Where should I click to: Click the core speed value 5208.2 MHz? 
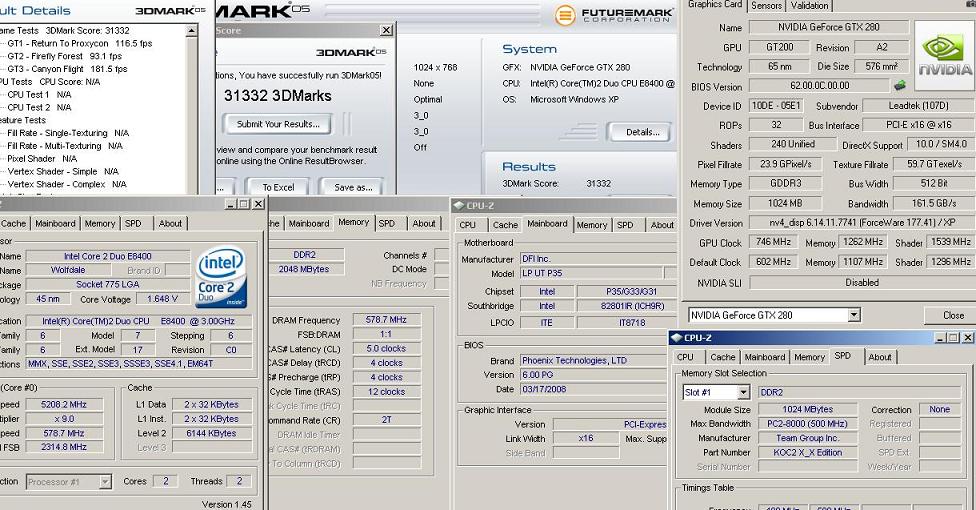click(63, 404)
